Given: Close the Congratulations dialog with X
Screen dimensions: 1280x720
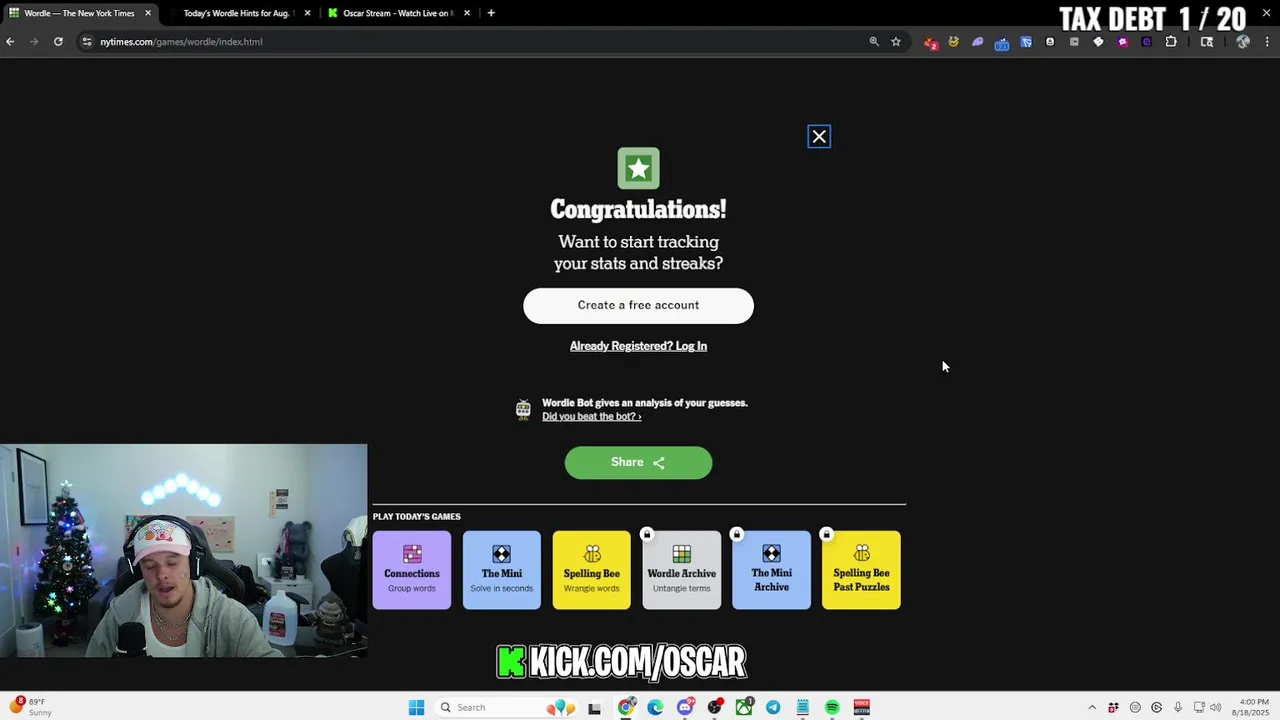Looking at the screenshot, I should [x=819, y=137].
